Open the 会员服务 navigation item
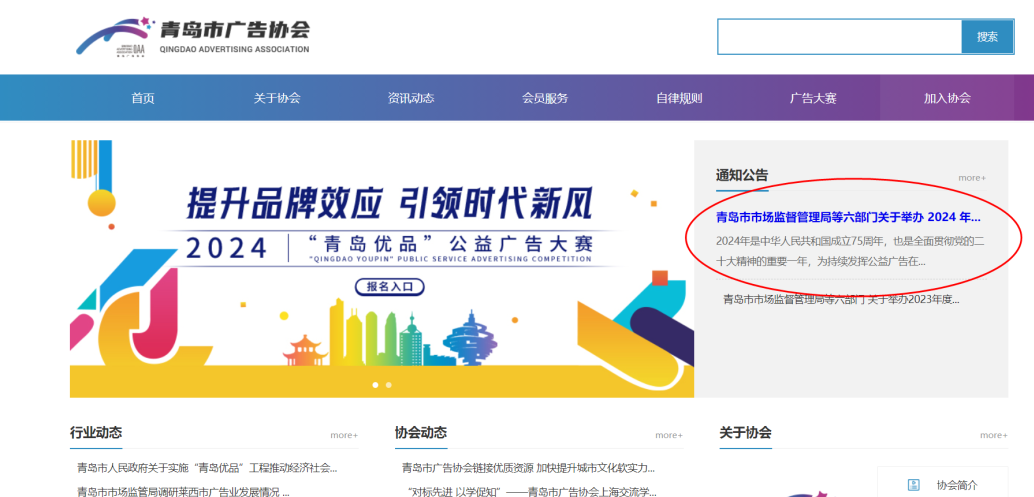The image size is (1034, 497). point(545,98)
